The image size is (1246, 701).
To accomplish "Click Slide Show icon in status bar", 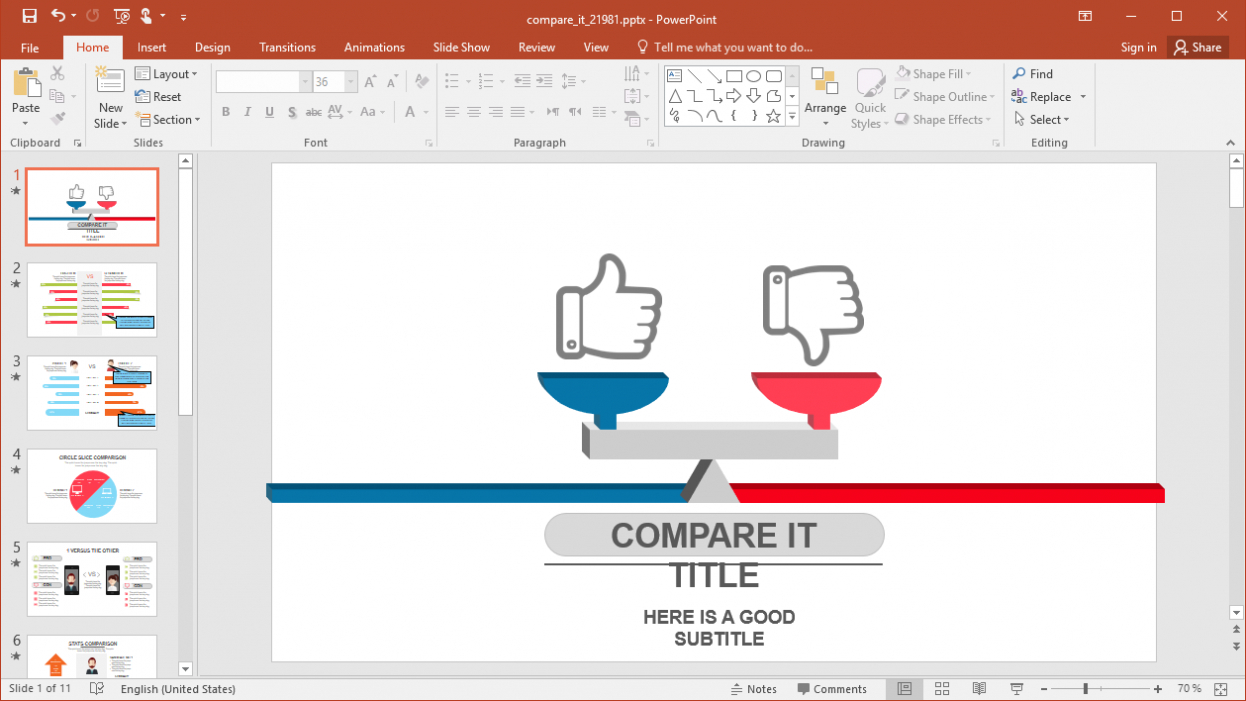I will point(1016,689).
